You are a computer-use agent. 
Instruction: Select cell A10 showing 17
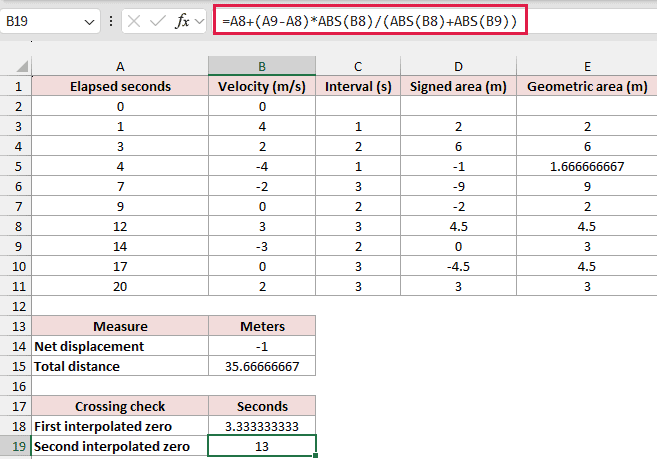pyautogui.click(x=120, y=266)
